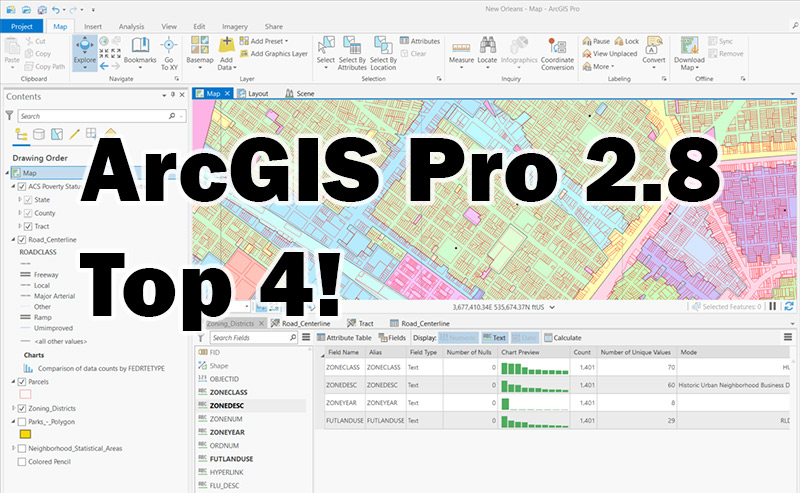Click the Parcels pink symbol swatch
This screenshot has width=800, height=493.
point(25,394)
